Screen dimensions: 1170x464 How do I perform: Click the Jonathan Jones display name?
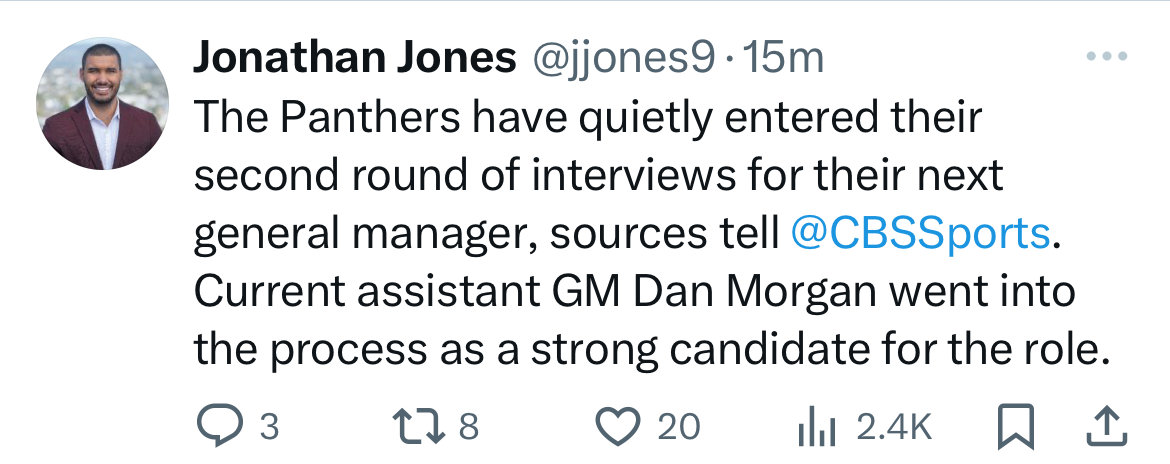pos(355,58)
